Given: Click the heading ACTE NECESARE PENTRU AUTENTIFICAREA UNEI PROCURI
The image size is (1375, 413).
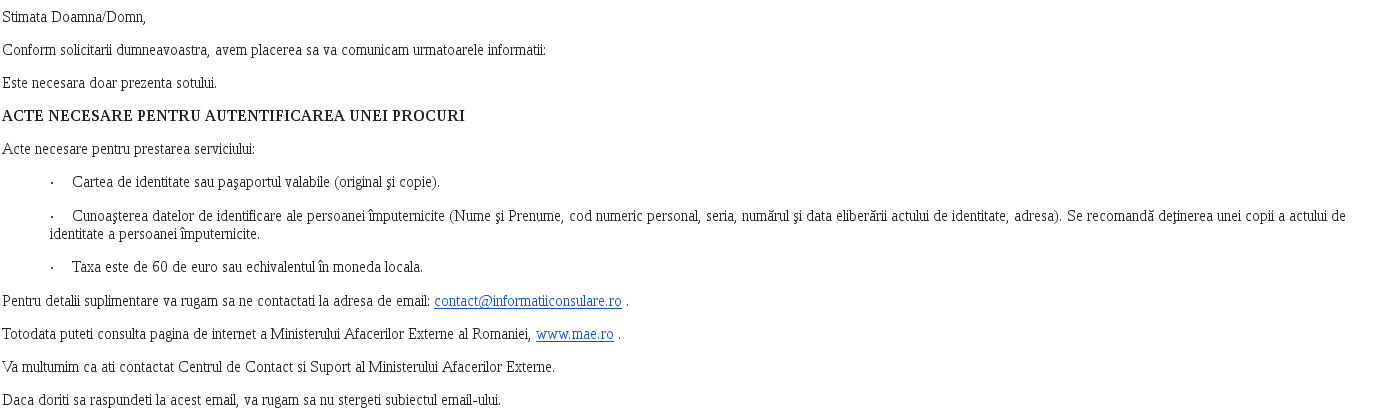Looking at the screenshot, I should [x=233, y=116].
